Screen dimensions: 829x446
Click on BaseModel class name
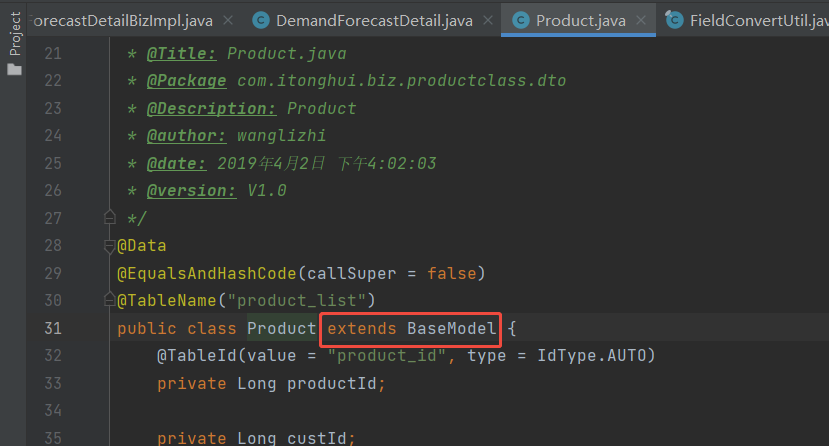tap(452, 328)
